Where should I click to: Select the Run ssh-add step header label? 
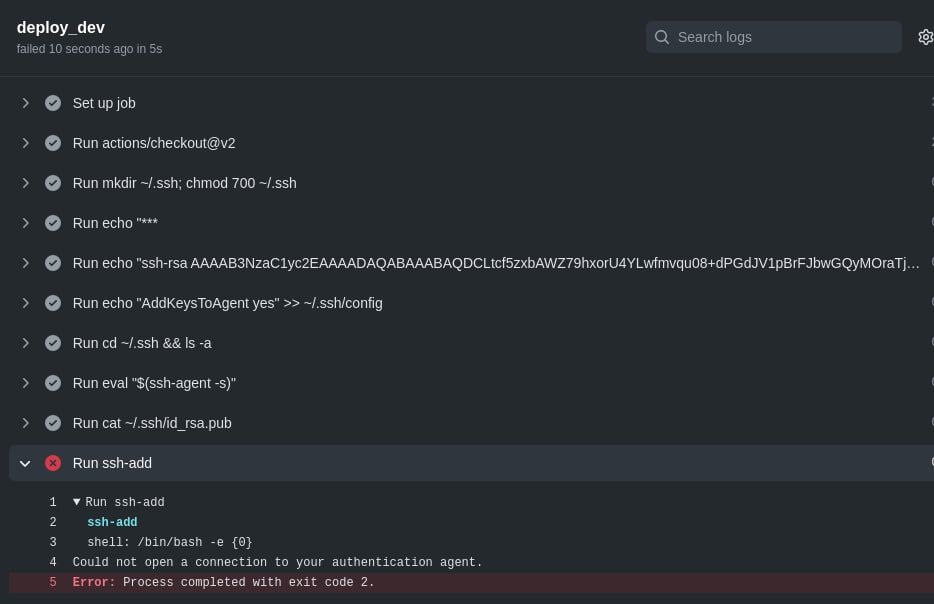(112, 463)
